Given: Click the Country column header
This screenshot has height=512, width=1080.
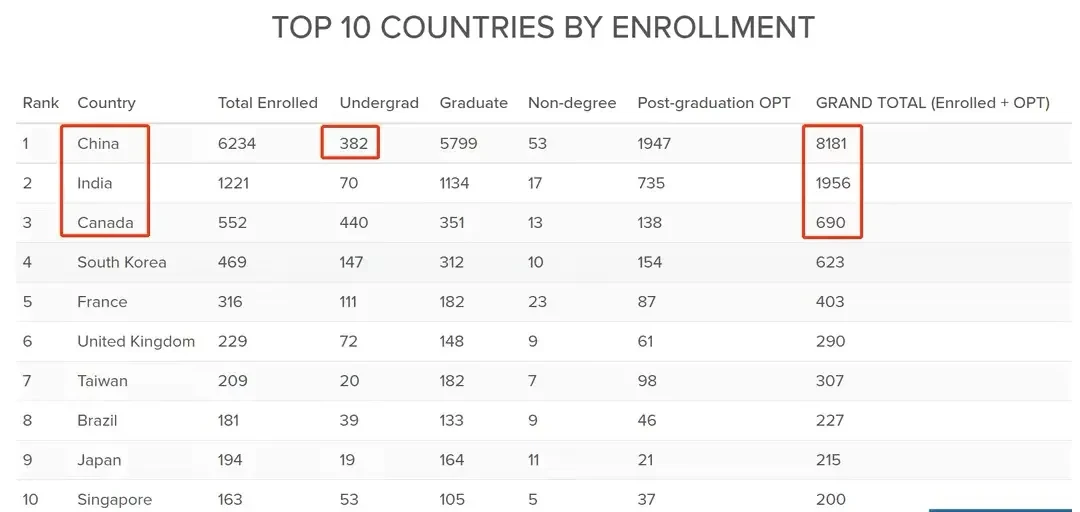Looking at the screenshot, I should [106, 103].
